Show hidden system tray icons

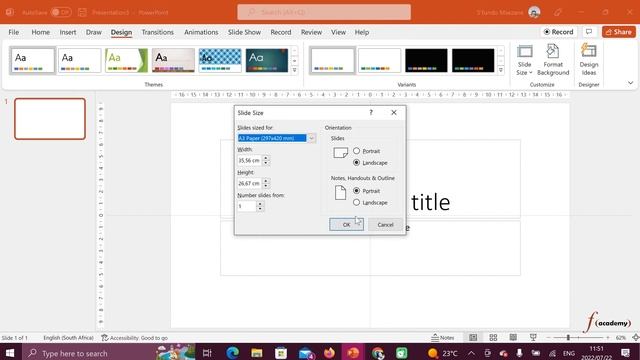coord(471,353)
